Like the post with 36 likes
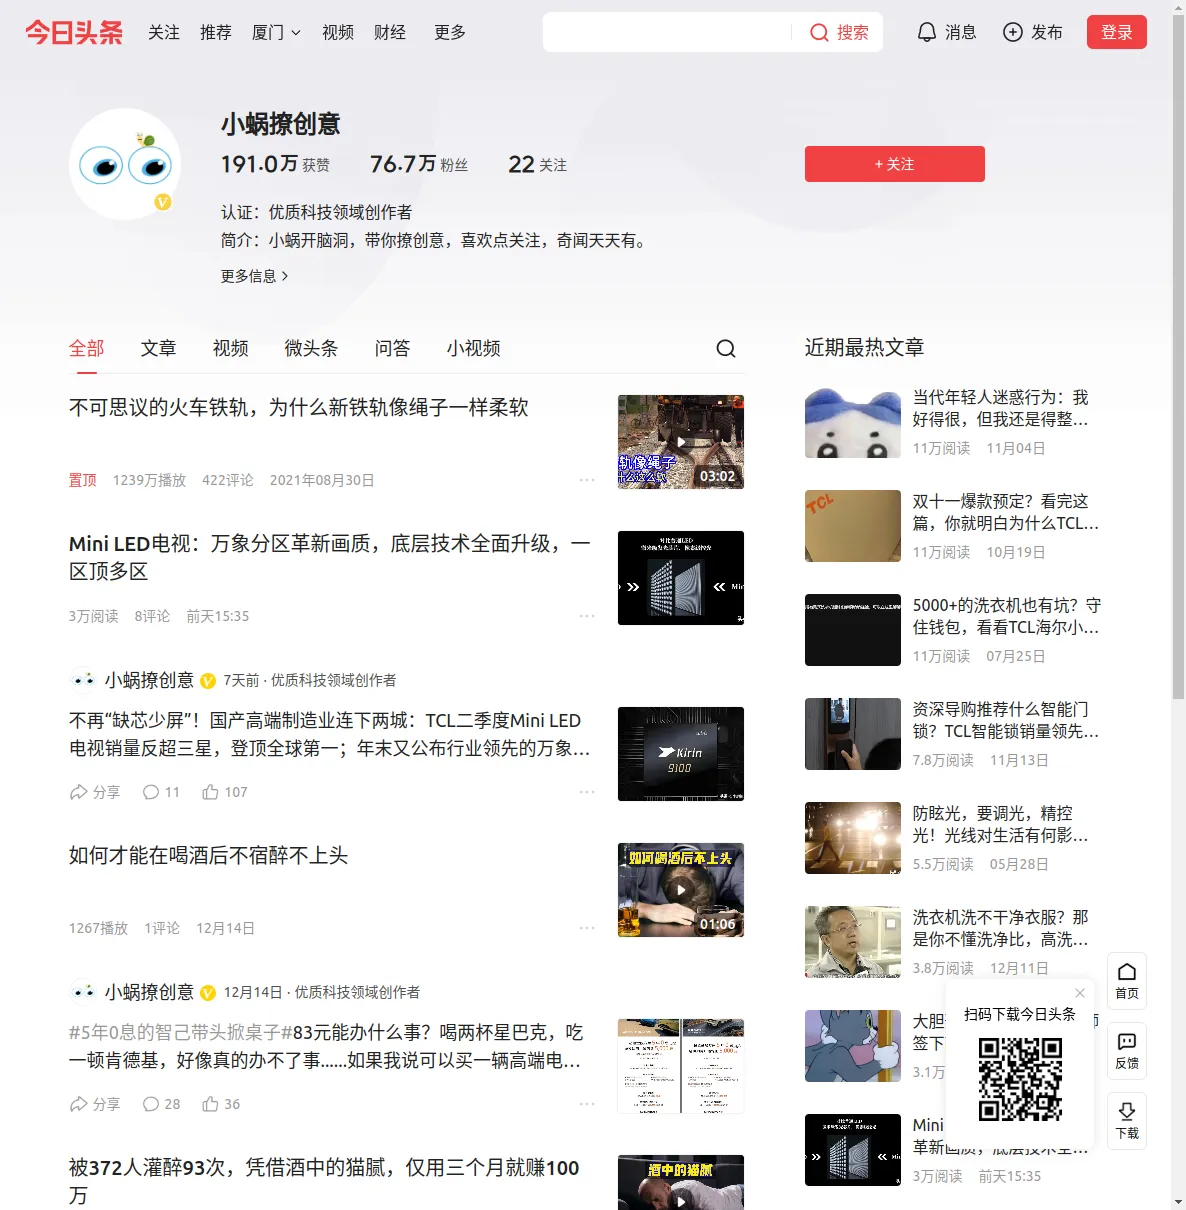 point(221,1104)
